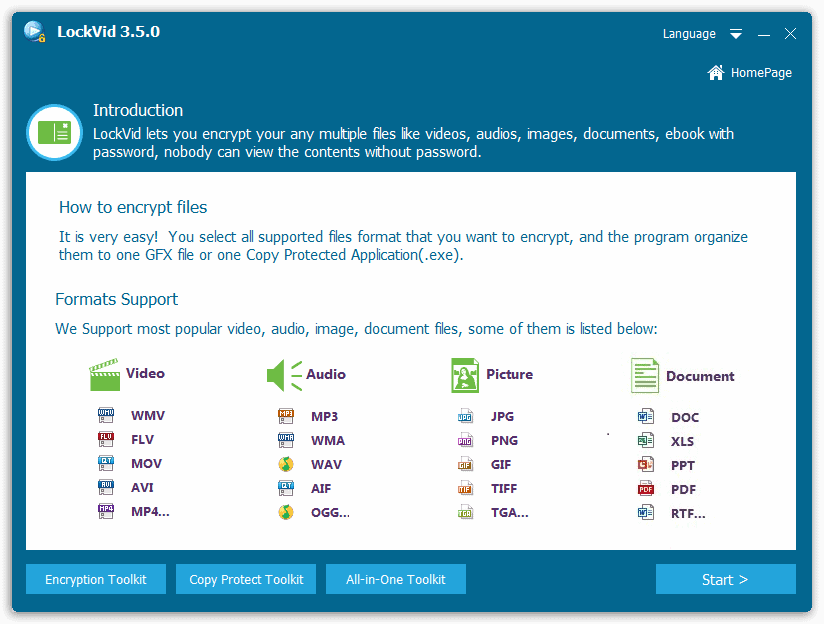Open the Language dropdown arrow

click(736, 34)
